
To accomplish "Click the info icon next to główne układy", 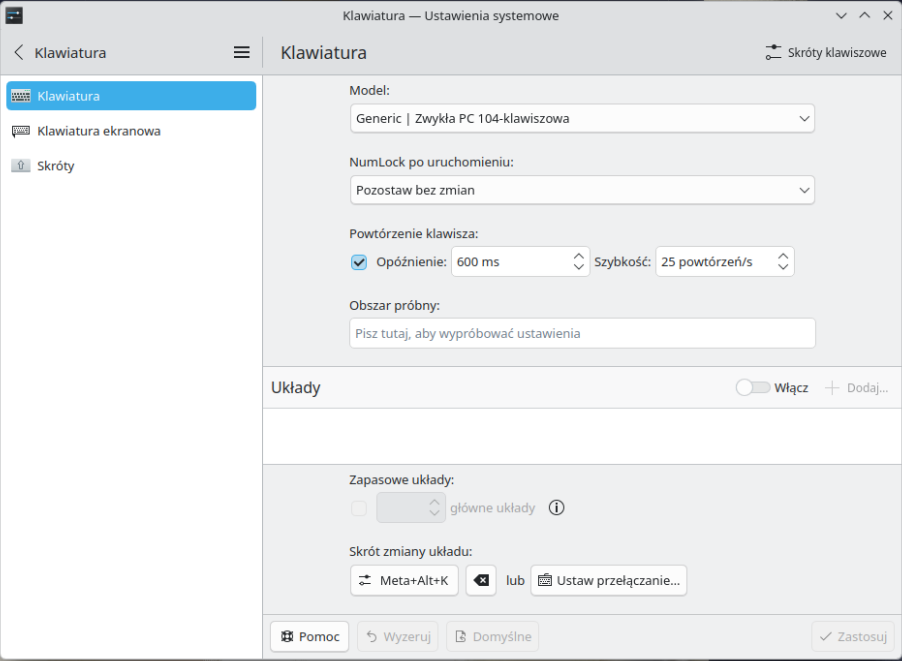I will point(557,508).
